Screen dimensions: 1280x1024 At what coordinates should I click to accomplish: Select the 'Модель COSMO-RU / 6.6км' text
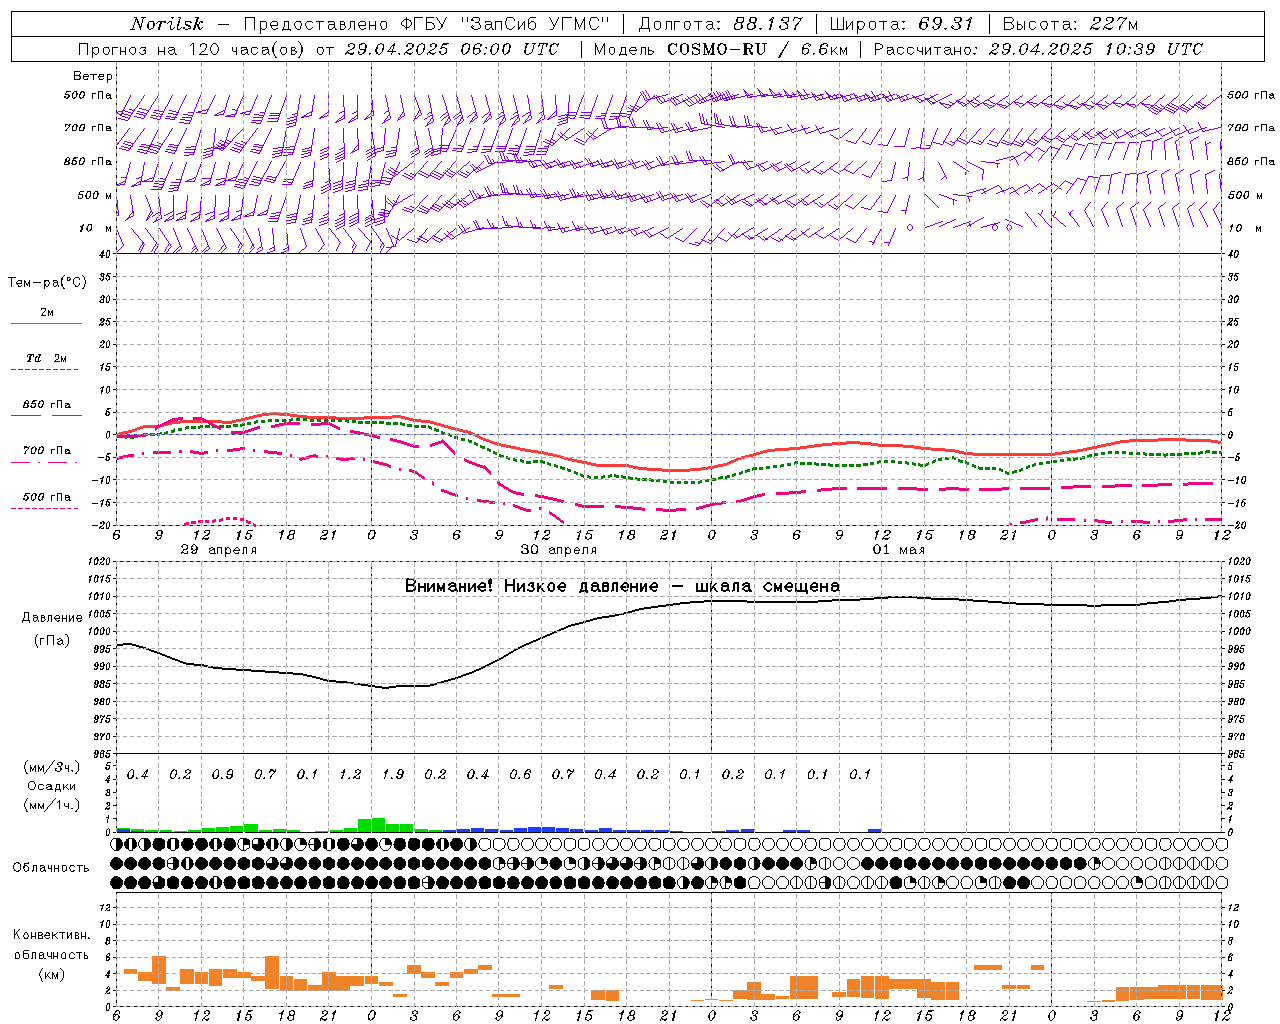coord(720,49)
